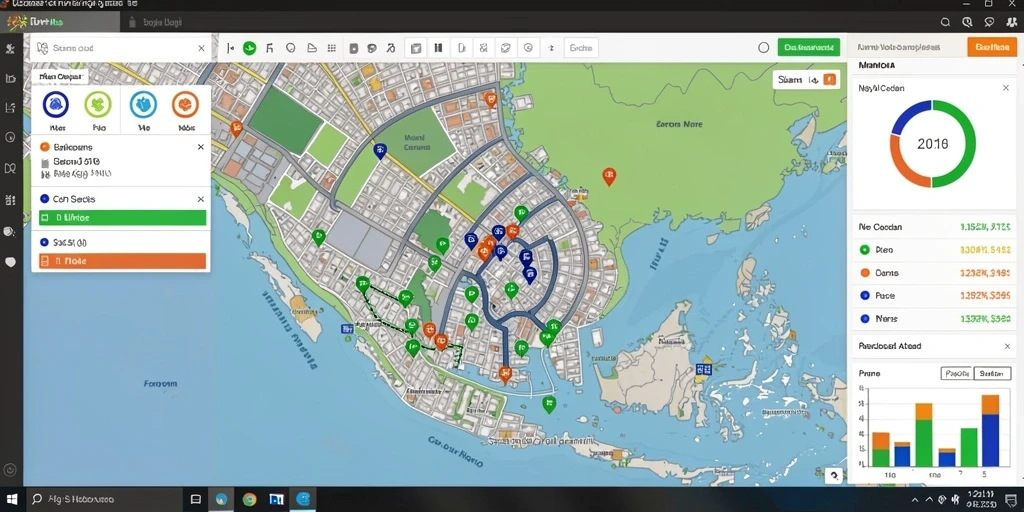Toggle the checkbox inside the green layer bar

(x=44, y=218)
